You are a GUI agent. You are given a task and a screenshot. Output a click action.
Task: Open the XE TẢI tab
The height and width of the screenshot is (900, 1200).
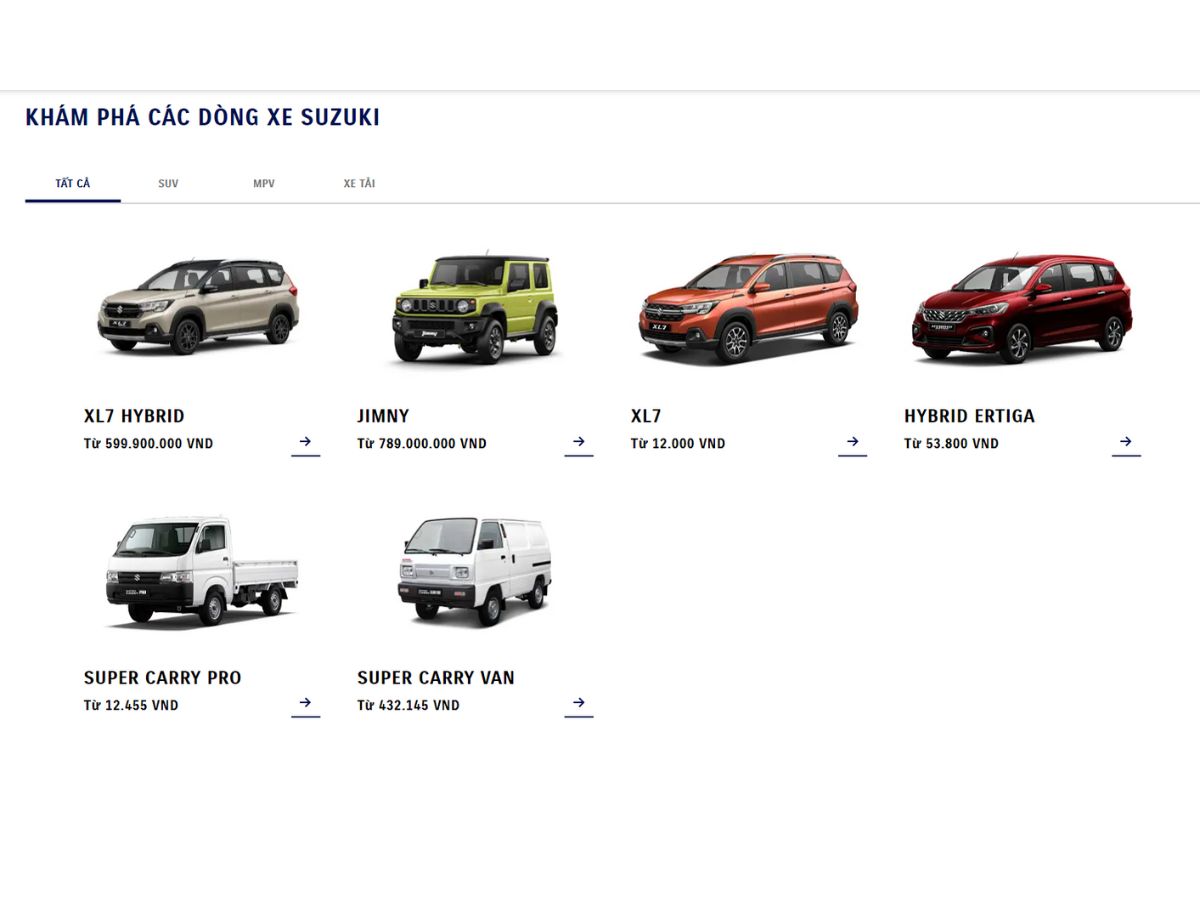(x=359, y=184)
